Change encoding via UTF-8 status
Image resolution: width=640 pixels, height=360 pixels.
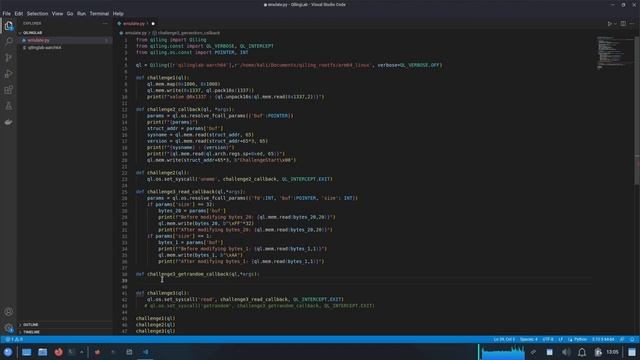pyautogui.click(x=548, y=340)
